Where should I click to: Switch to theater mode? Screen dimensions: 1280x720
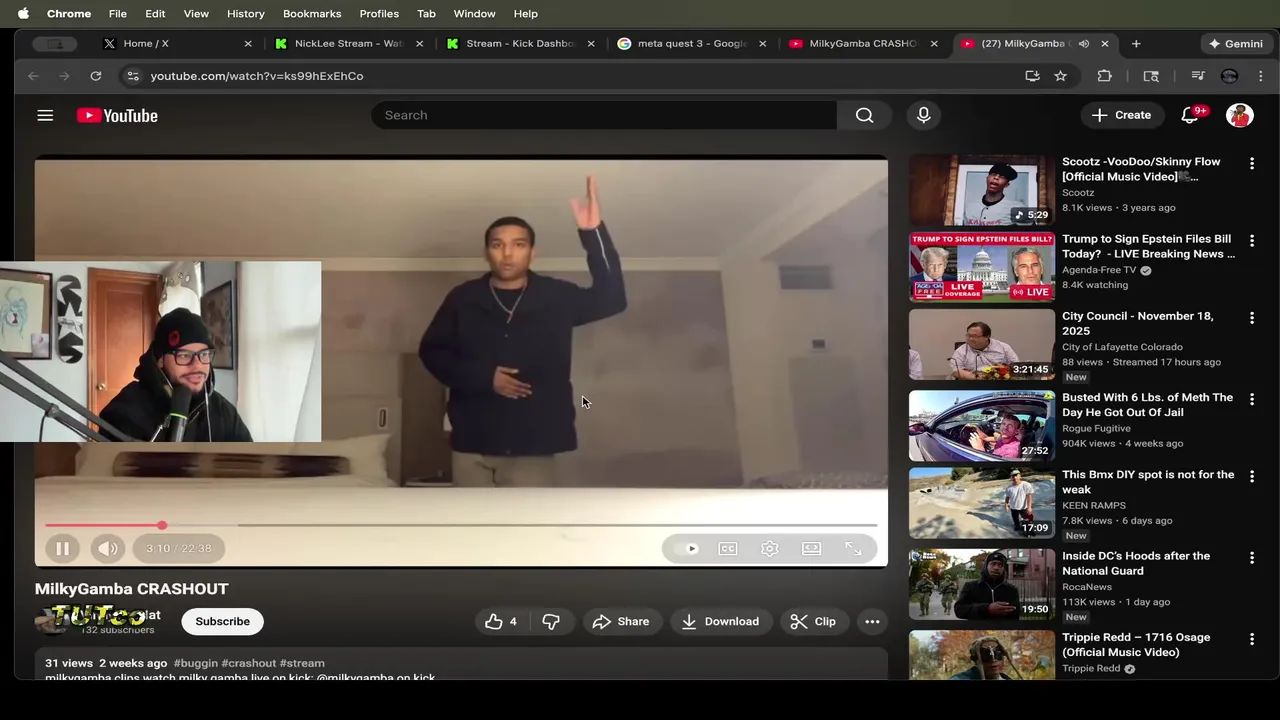tap(811, 548)
